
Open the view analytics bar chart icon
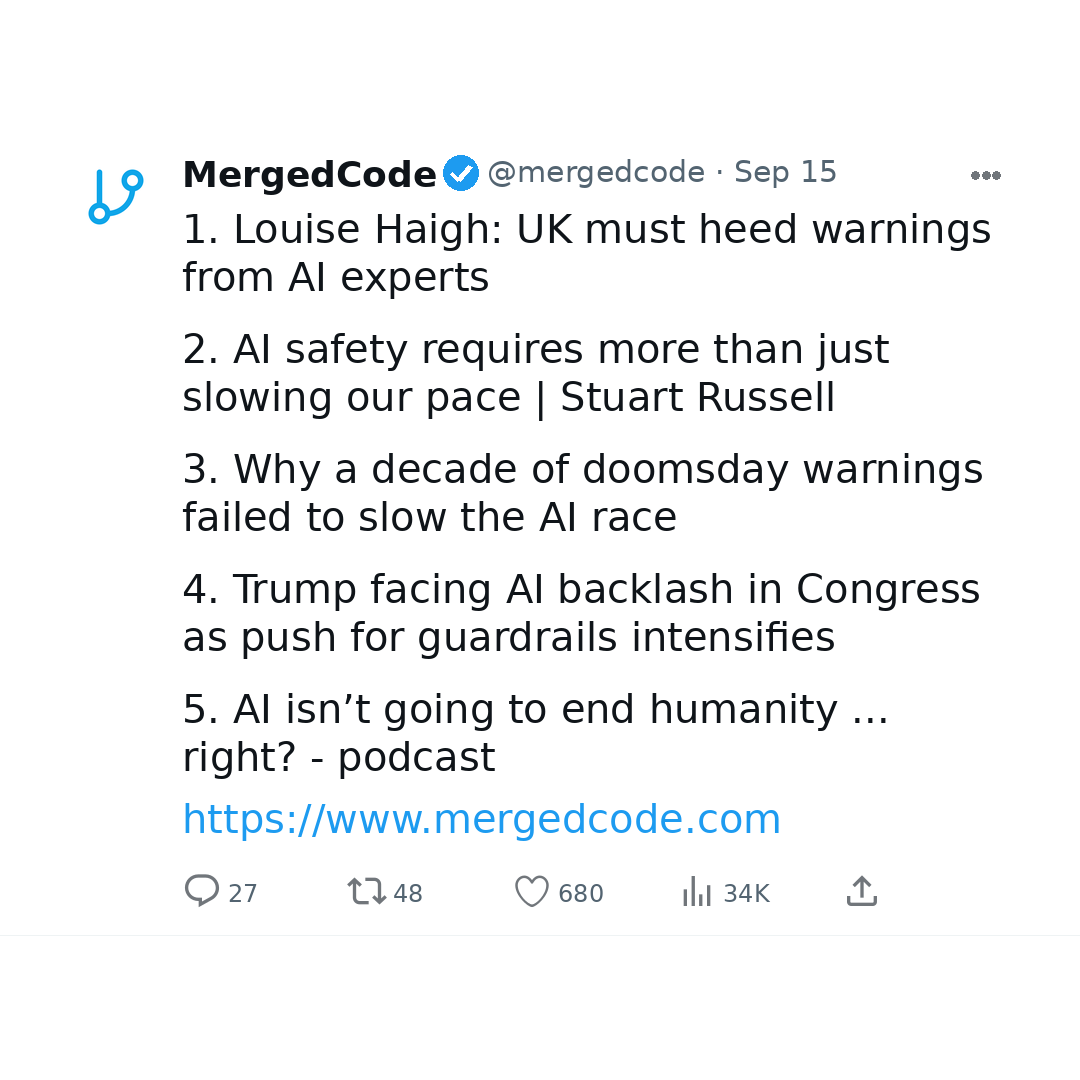tap(696, 891)
